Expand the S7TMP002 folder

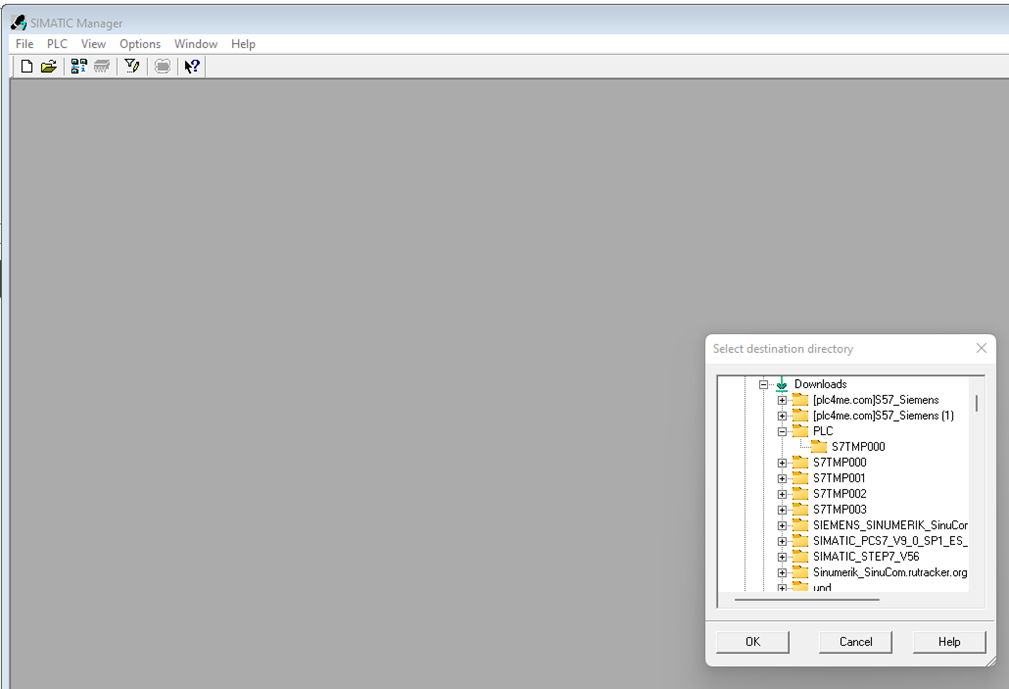[x=782, y=494]
